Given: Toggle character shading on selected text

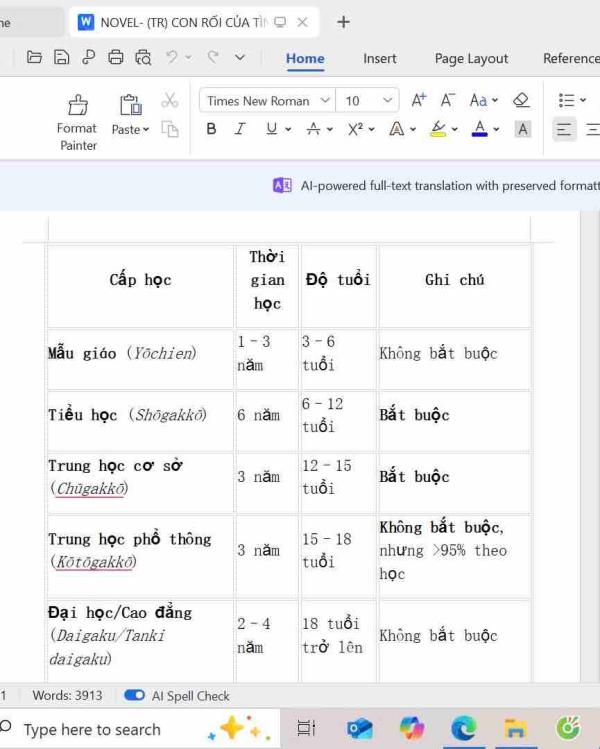Looking at the screenshot, I should coord(522,129).
